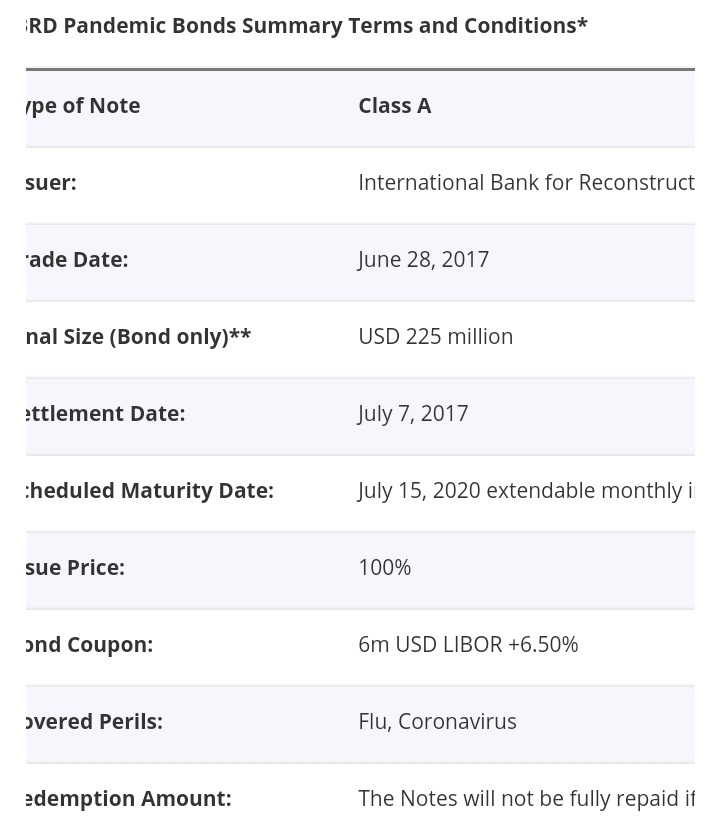Select the Final Size (Bond only) label
Viewport: 720px width, 838px height.
(138, 337)
